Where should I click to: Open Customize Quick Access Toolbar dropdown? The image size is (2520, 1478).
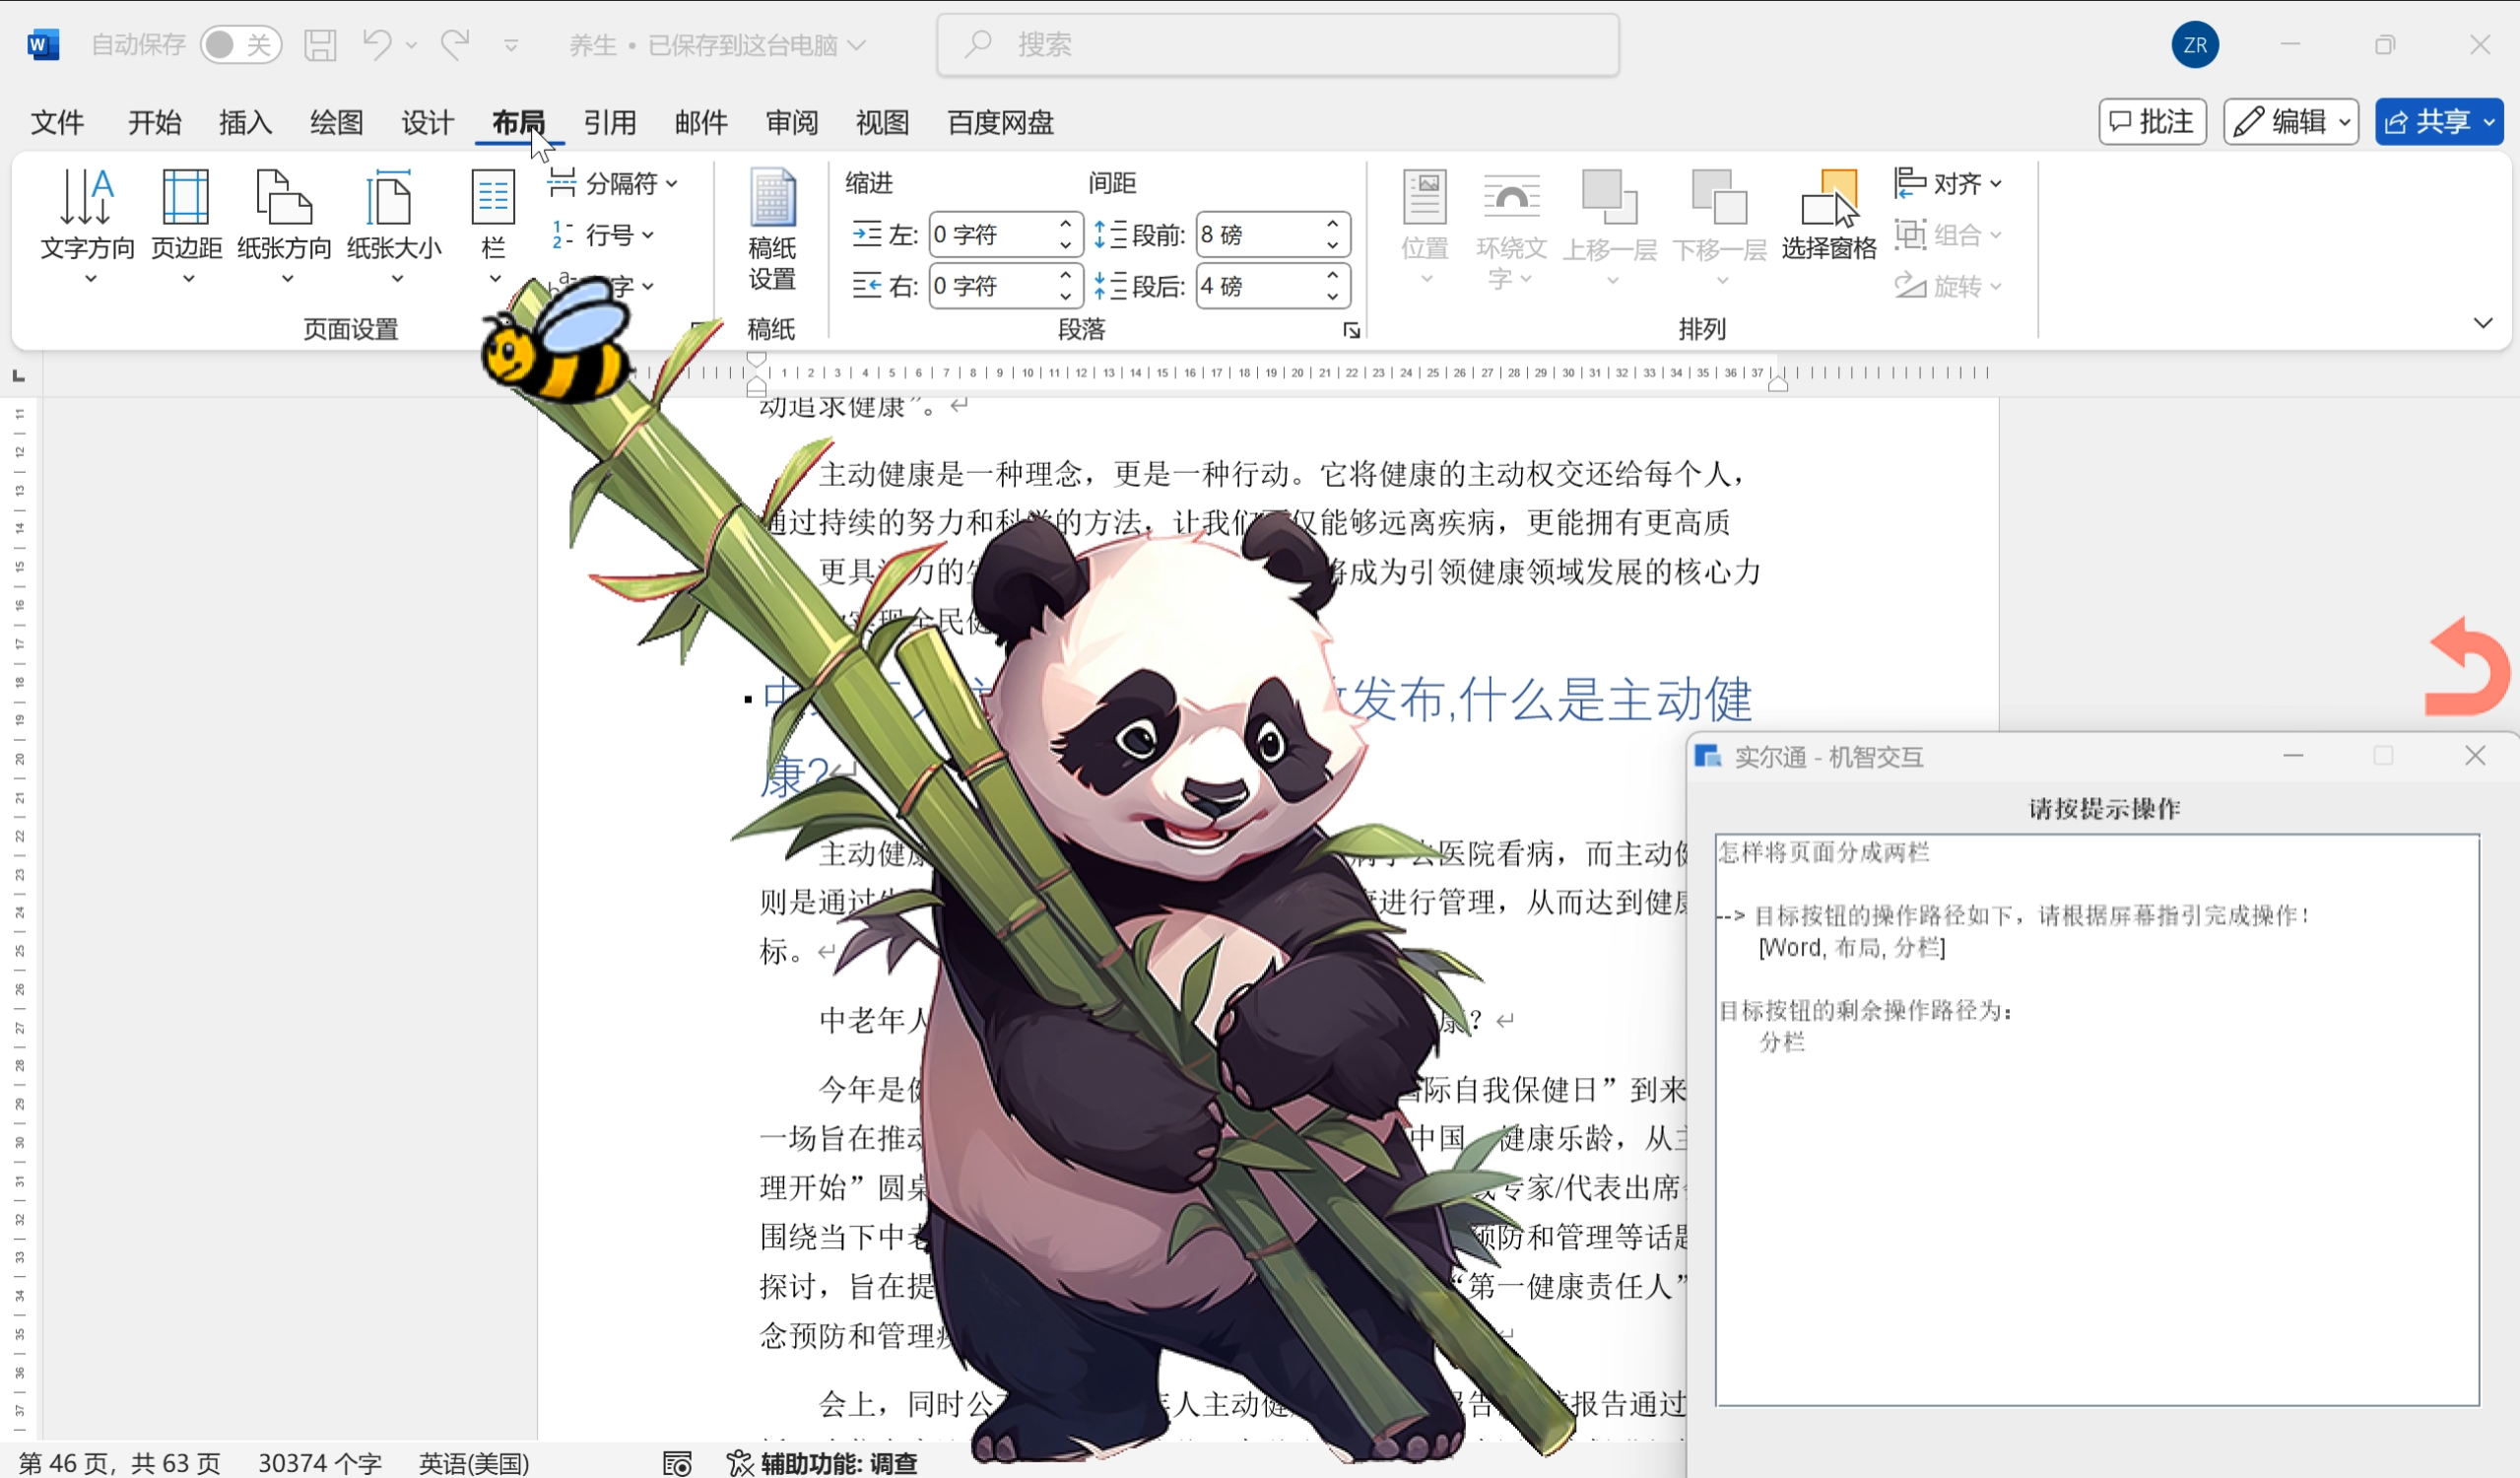tap(511, 45)
